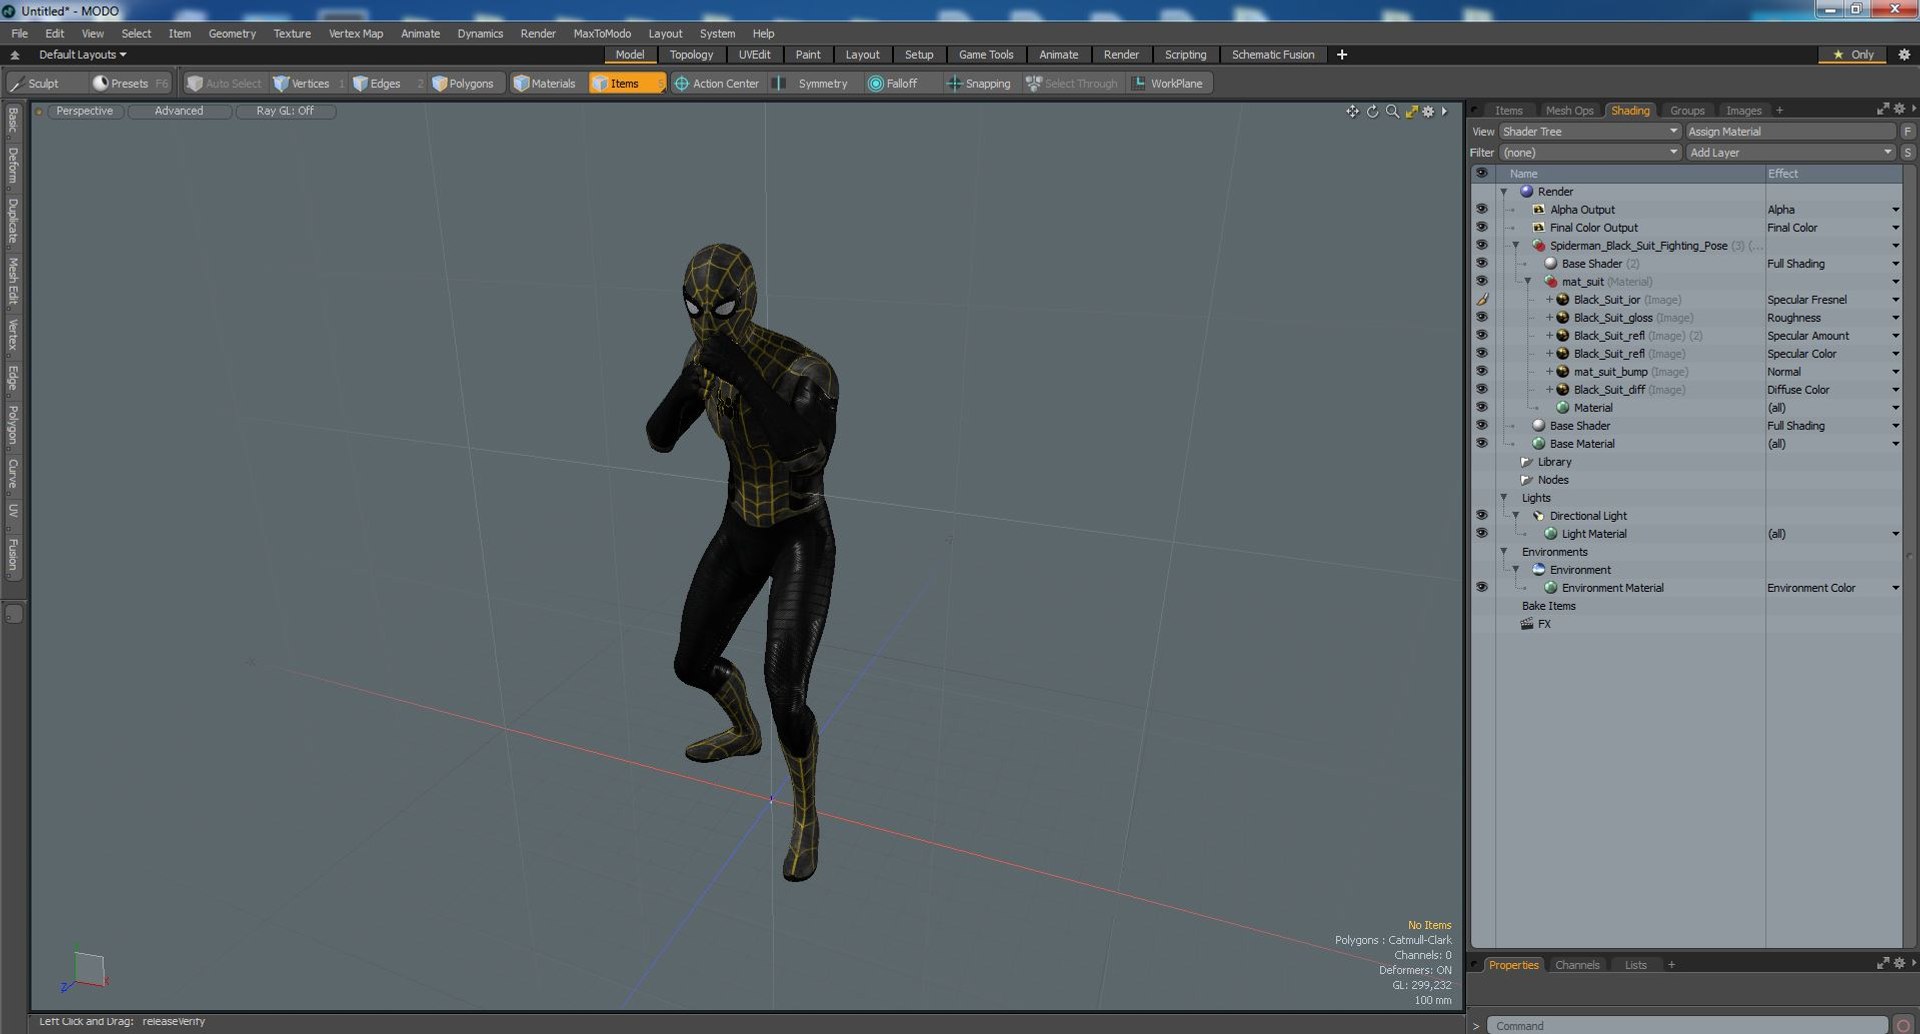This screenshot has height=1034, width=1920.
Task: Open the Presets browser
Action: pyautogui.click(x=130, y=84)
